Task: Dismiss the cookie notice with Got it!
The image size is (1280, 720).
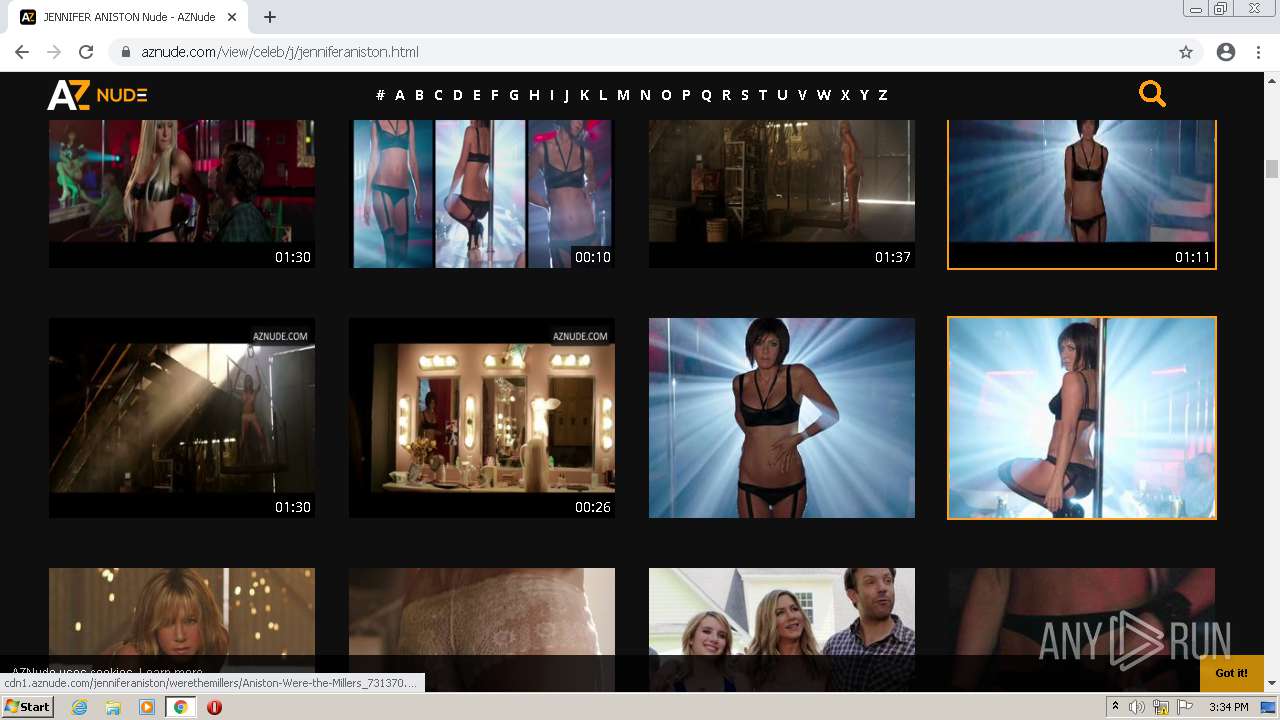Action: [x=1231, y=673]
